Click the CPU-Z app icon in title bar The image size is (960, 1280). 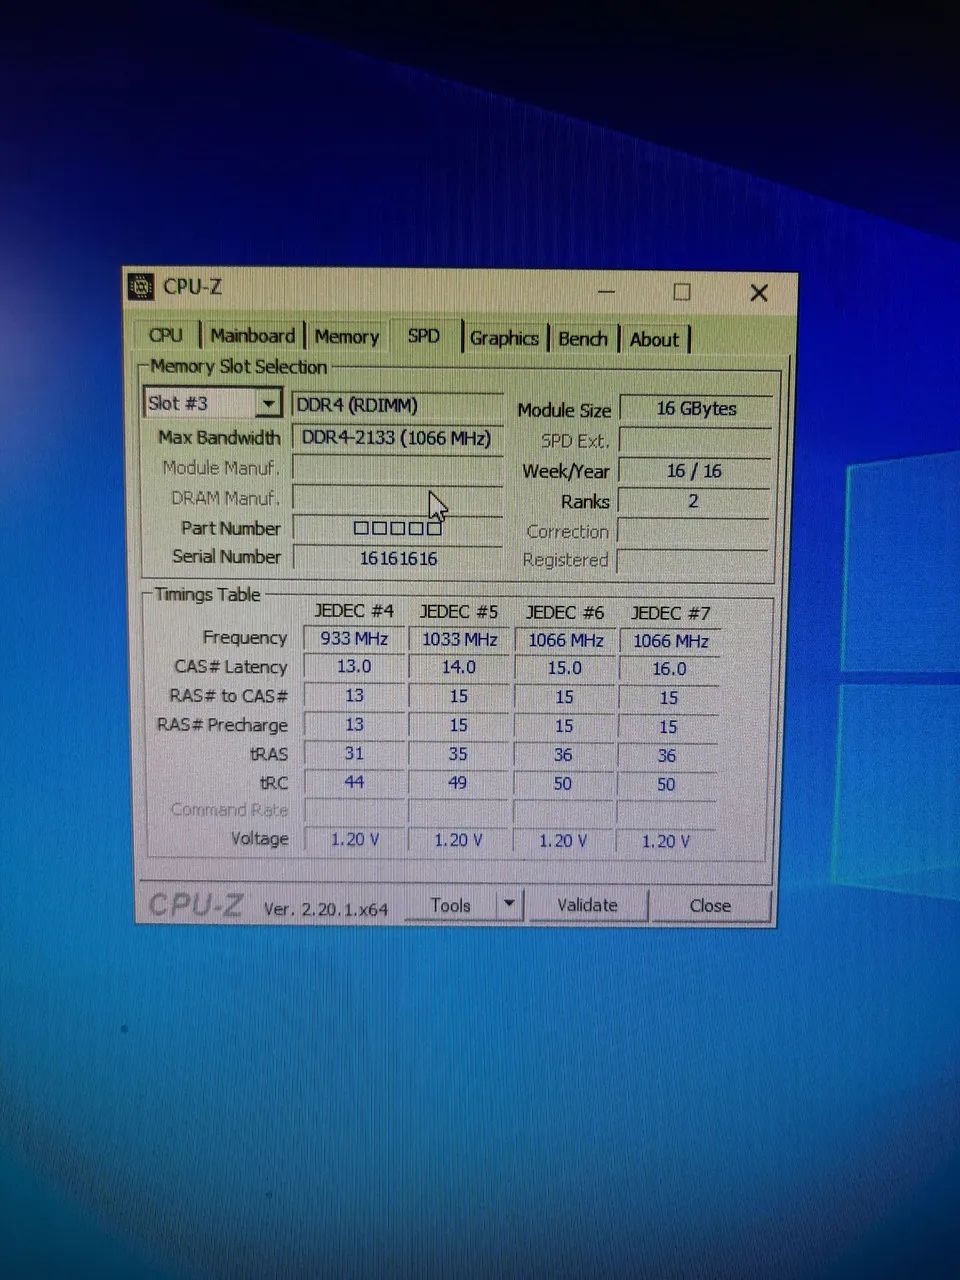(x=141, y=287)
